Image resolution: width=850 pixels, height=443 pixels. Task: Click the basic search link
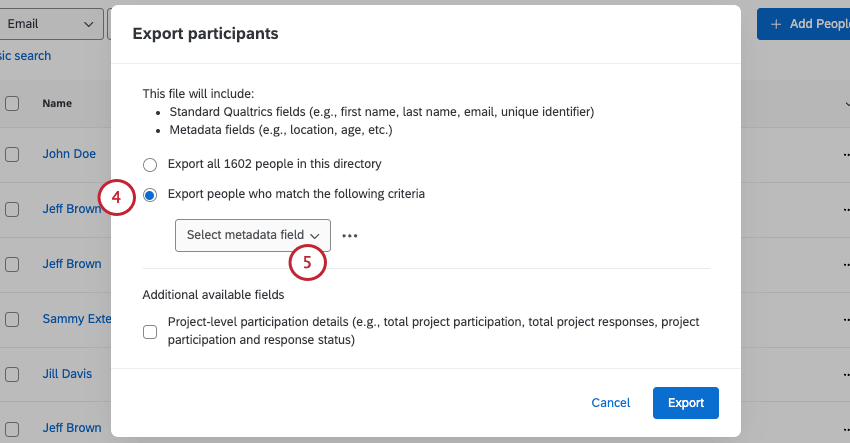(x=25, y=56)
